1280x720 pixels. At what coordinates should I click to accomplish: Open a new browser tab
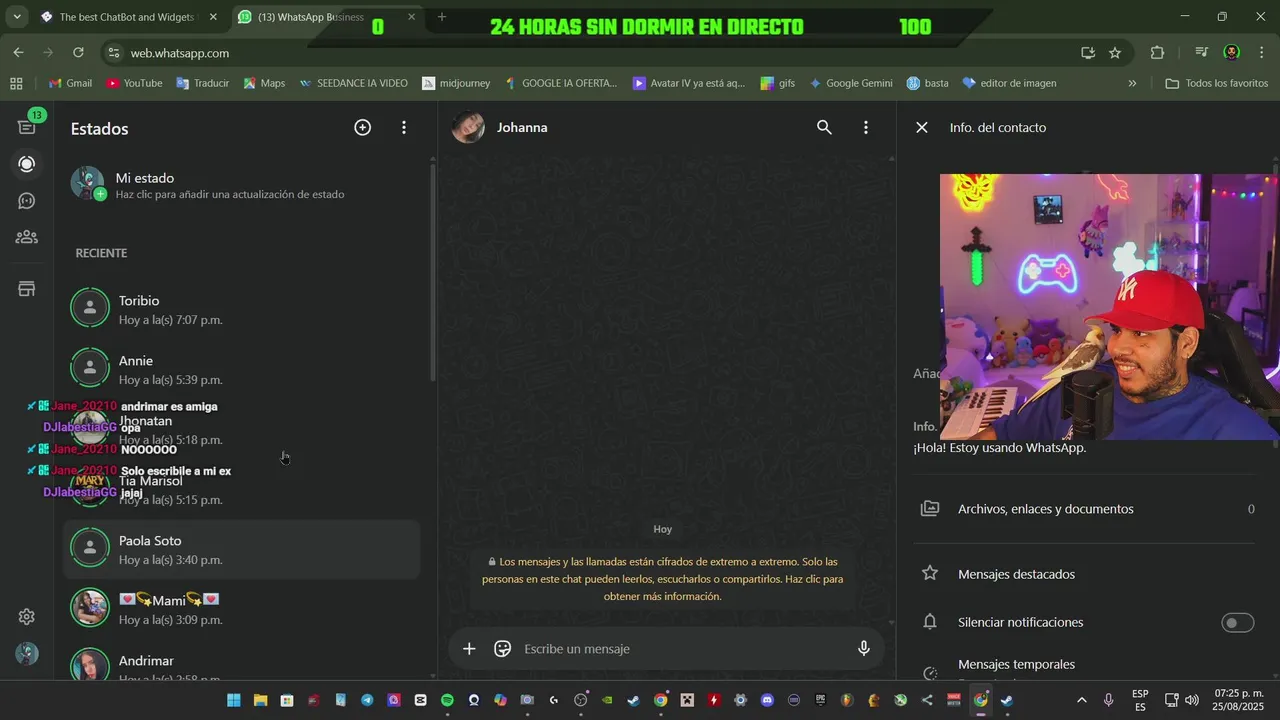pyautogui.click(x=442, y=17)
